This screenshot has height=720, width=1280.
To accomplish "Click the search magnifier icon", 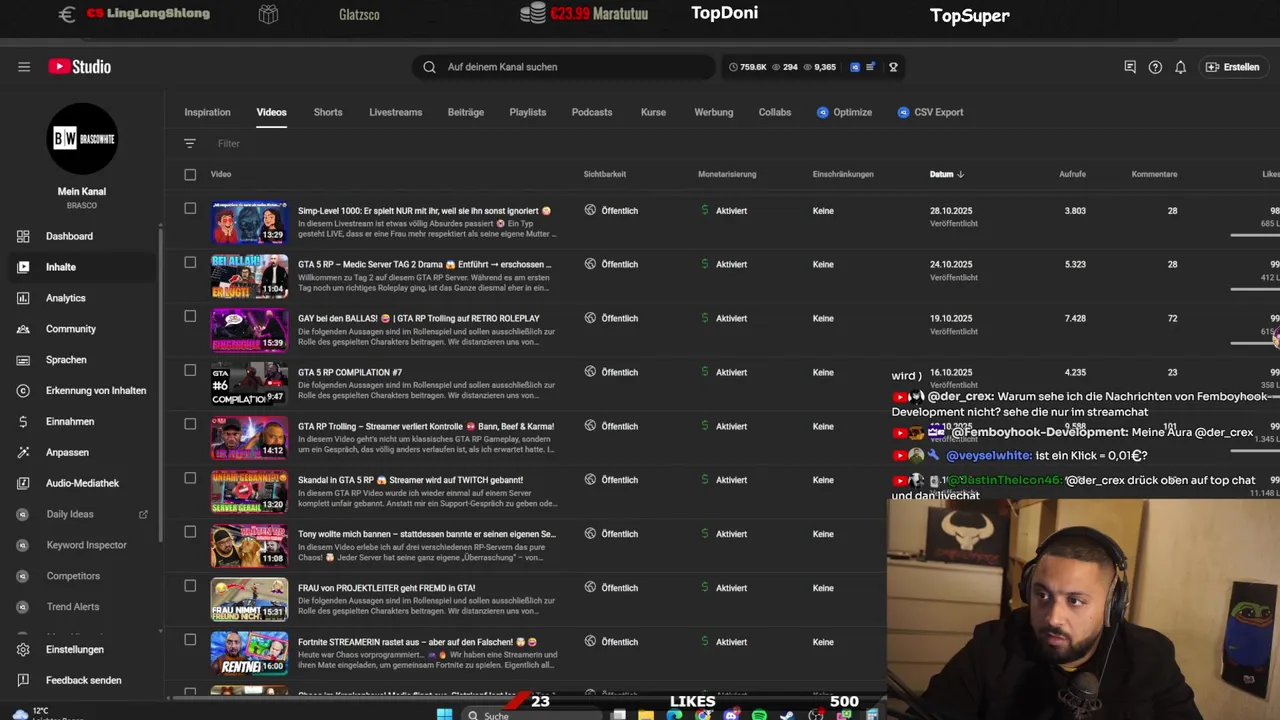I will 429,67.
